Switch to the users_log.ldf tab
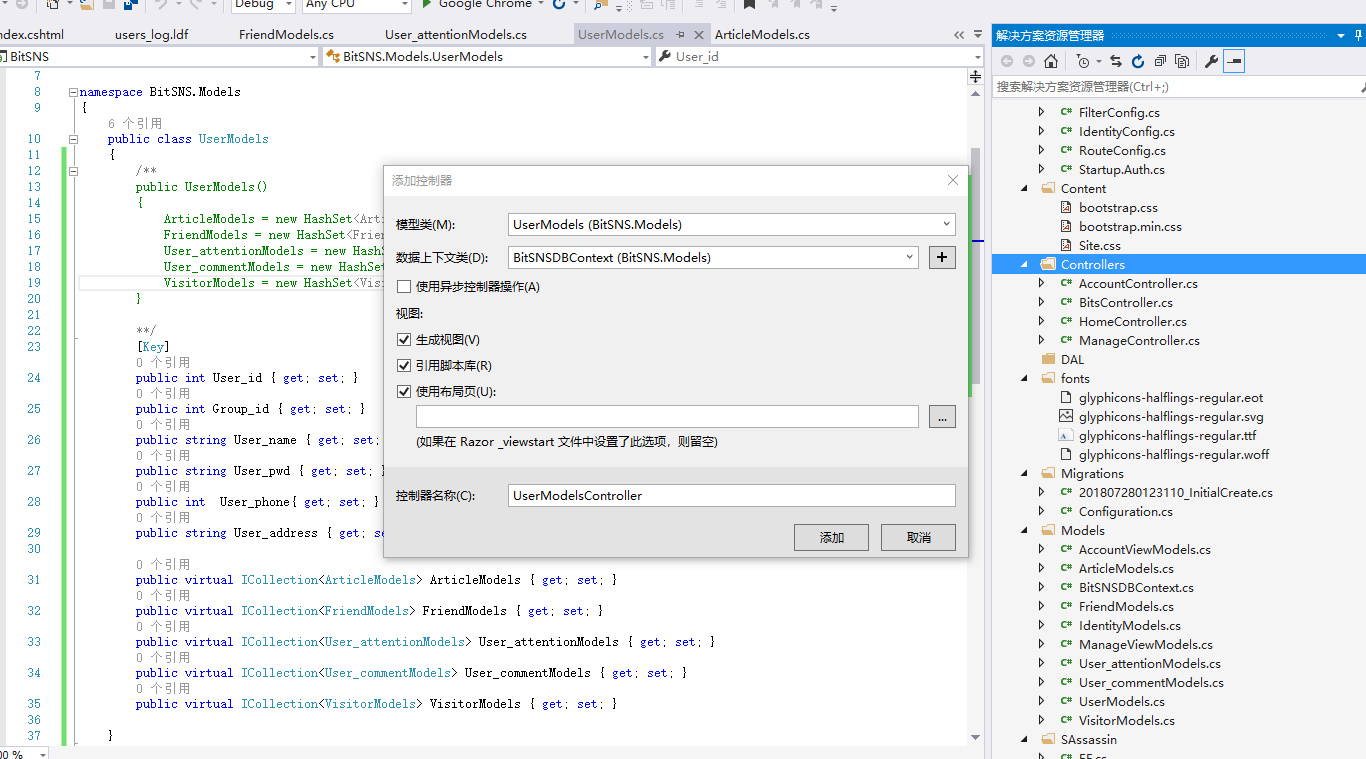 [x=151, y=34]
